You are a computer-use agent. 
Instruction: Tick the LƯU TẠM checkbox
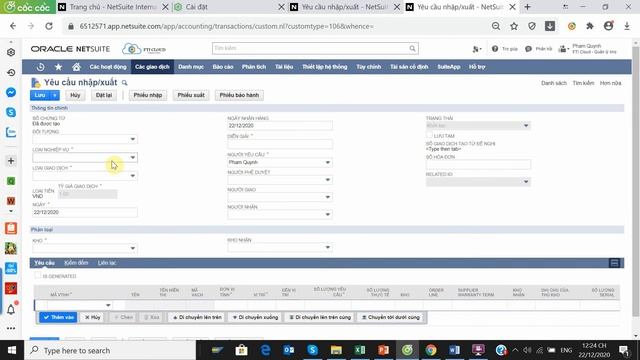tap(429, 135)
